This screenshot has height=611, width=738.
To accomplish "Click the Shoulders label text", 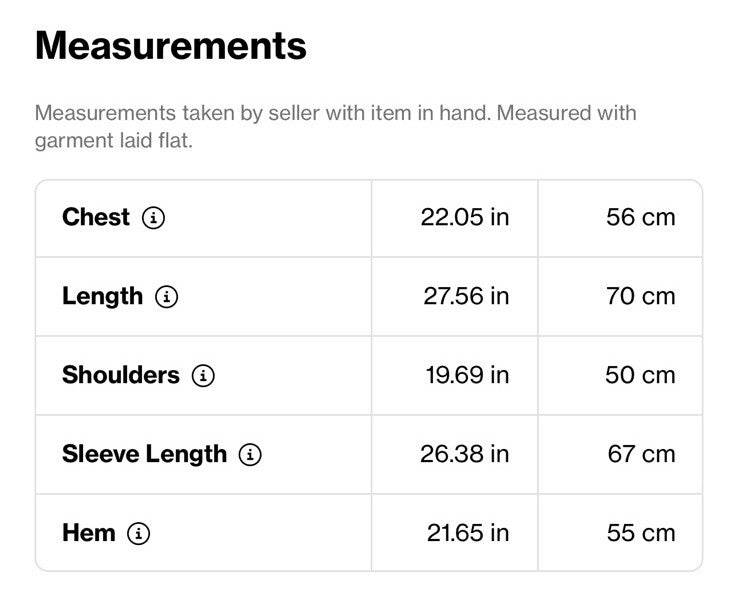I will coord(121,375).
